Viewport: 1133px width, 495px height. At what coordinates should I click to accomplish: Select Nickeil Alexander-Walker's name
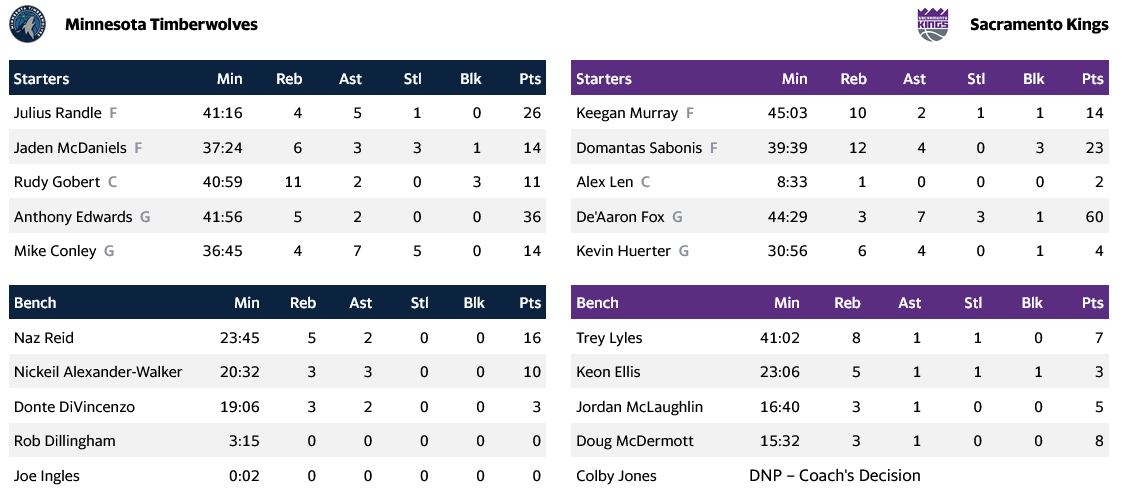[x=98, y=372]
